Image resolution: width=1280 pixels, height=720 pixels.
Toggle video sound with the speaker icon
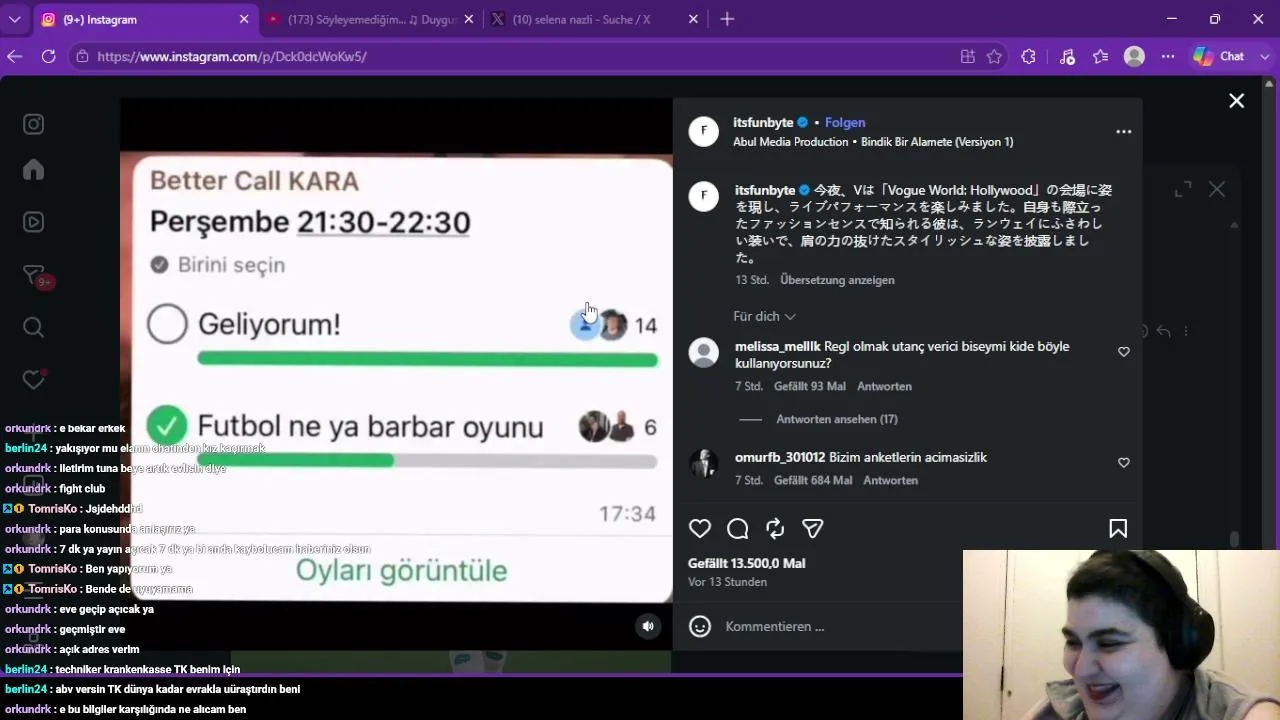648,627
